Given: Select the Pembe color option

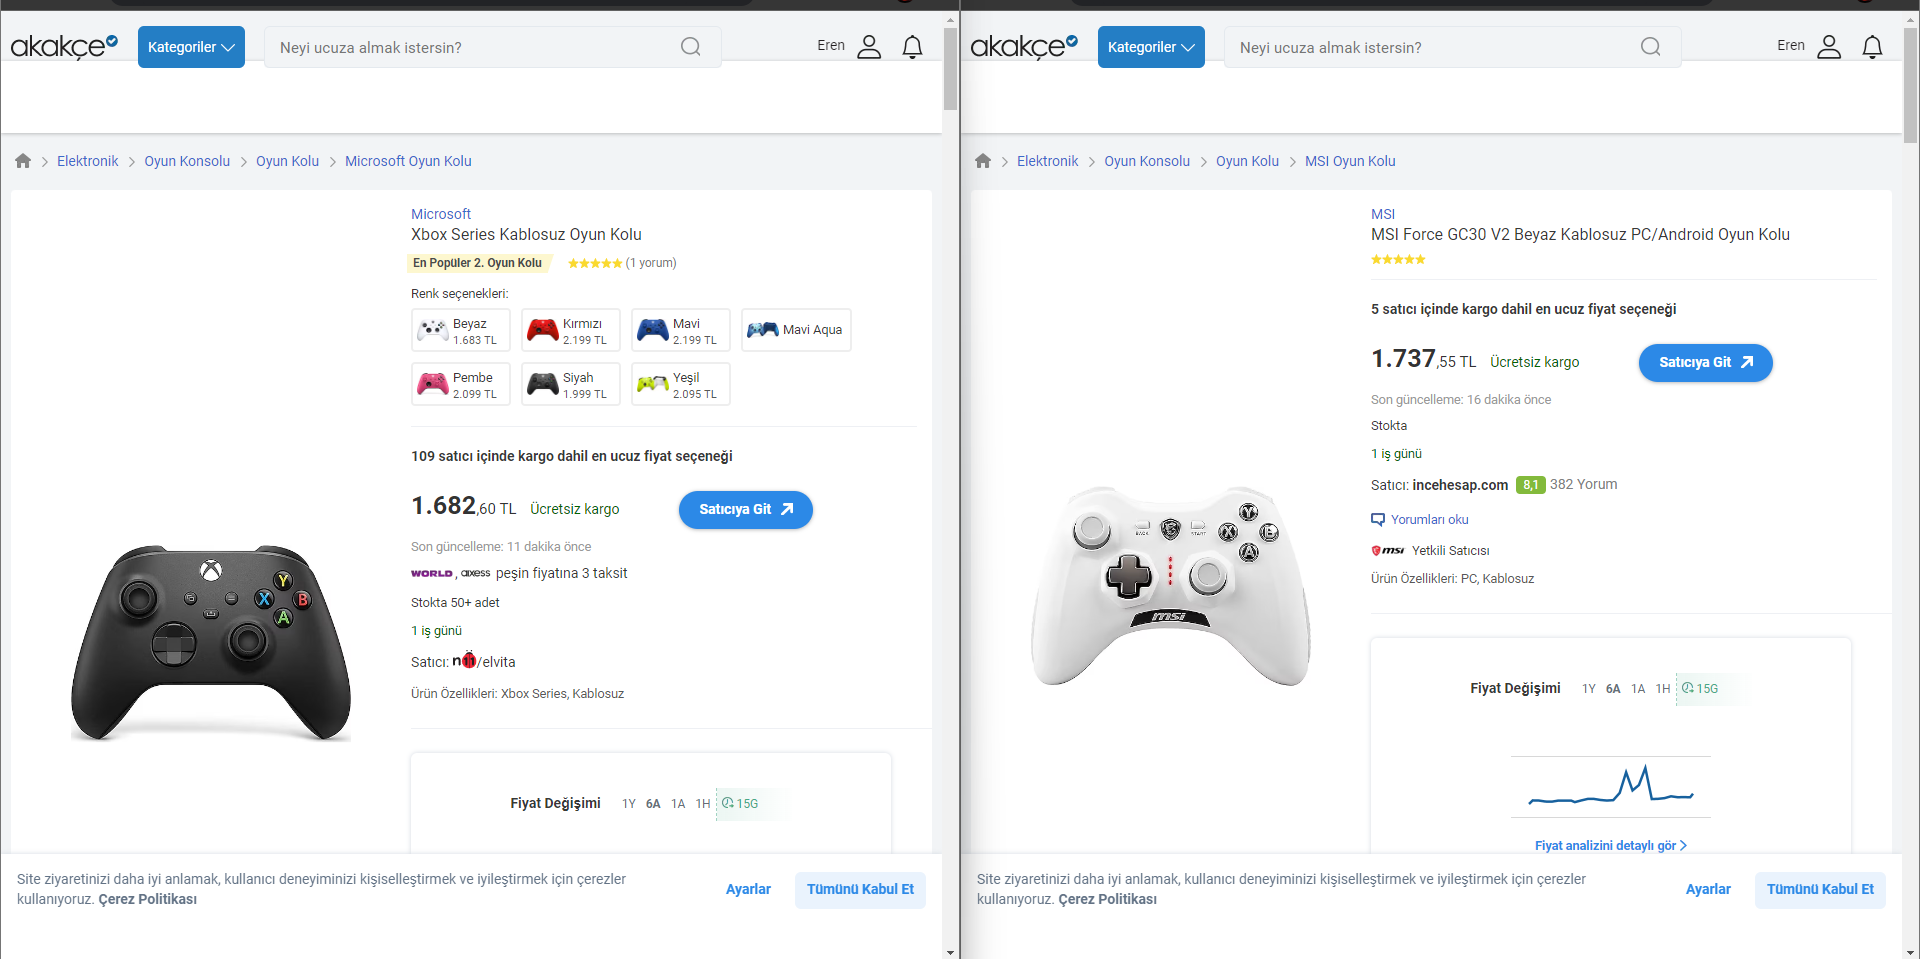Looking at the screenshot, I should pyautogui.click(x=461, y=384).
